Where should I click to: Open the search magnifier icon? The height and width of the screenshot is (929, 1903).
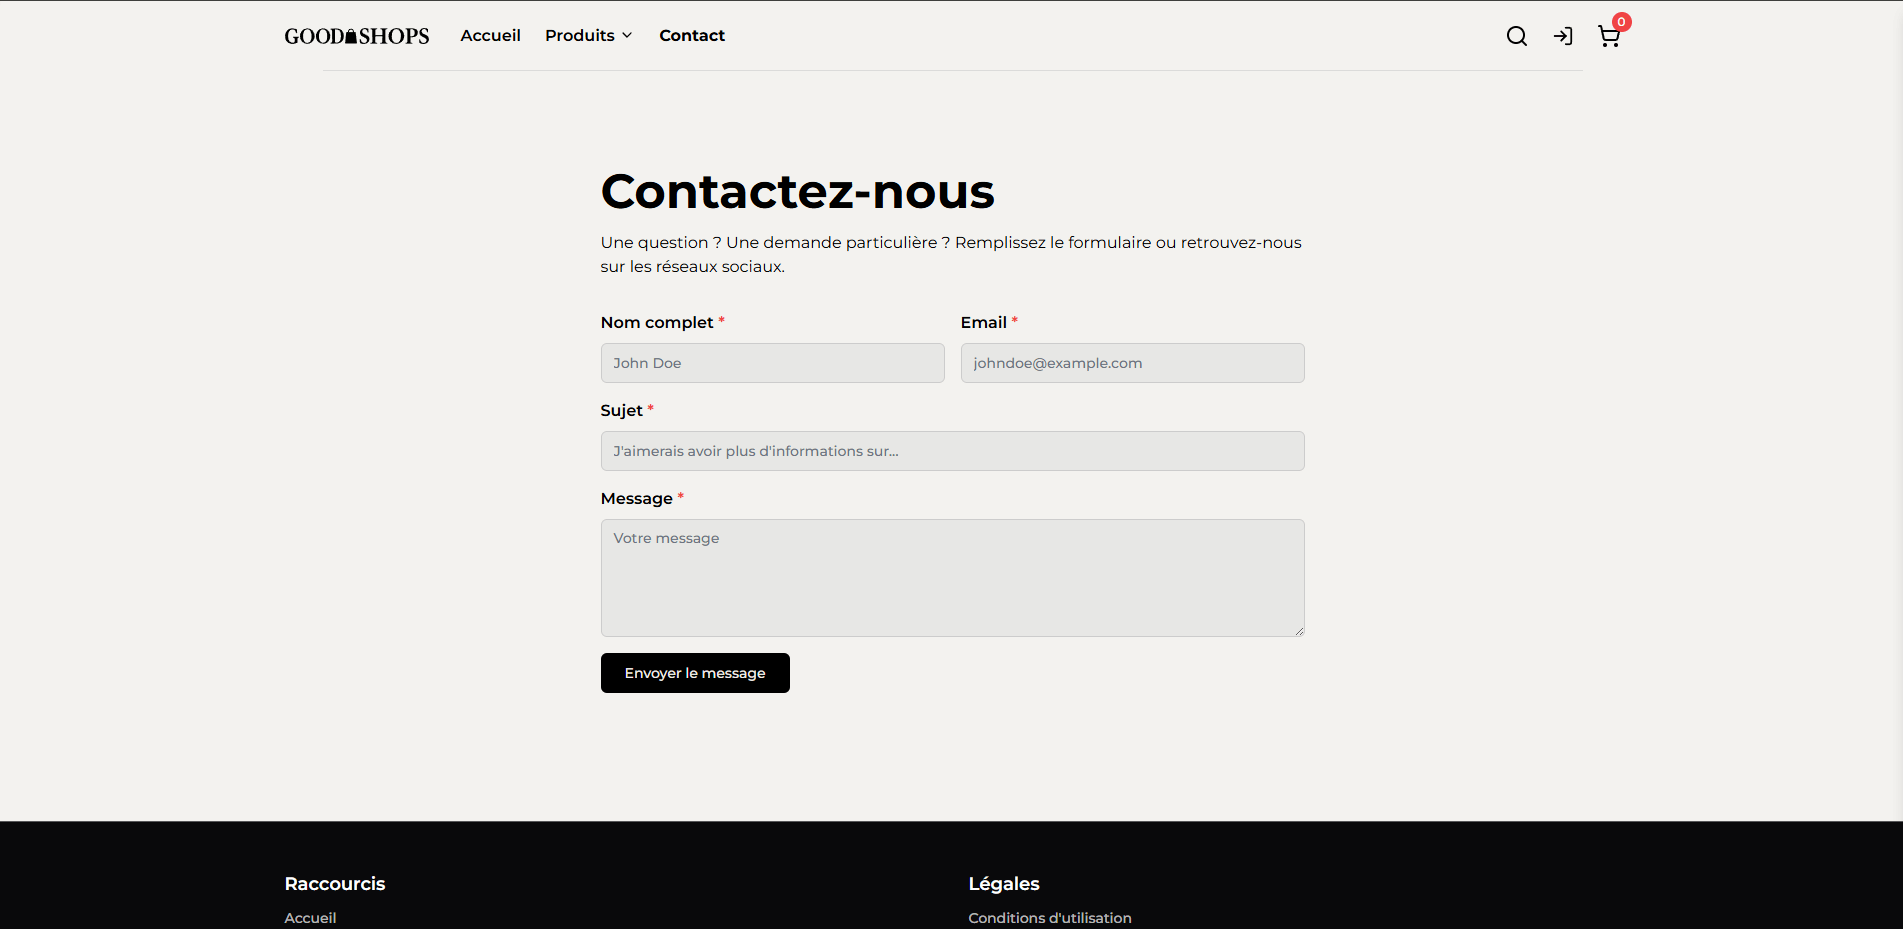(x=1516, y=36)
